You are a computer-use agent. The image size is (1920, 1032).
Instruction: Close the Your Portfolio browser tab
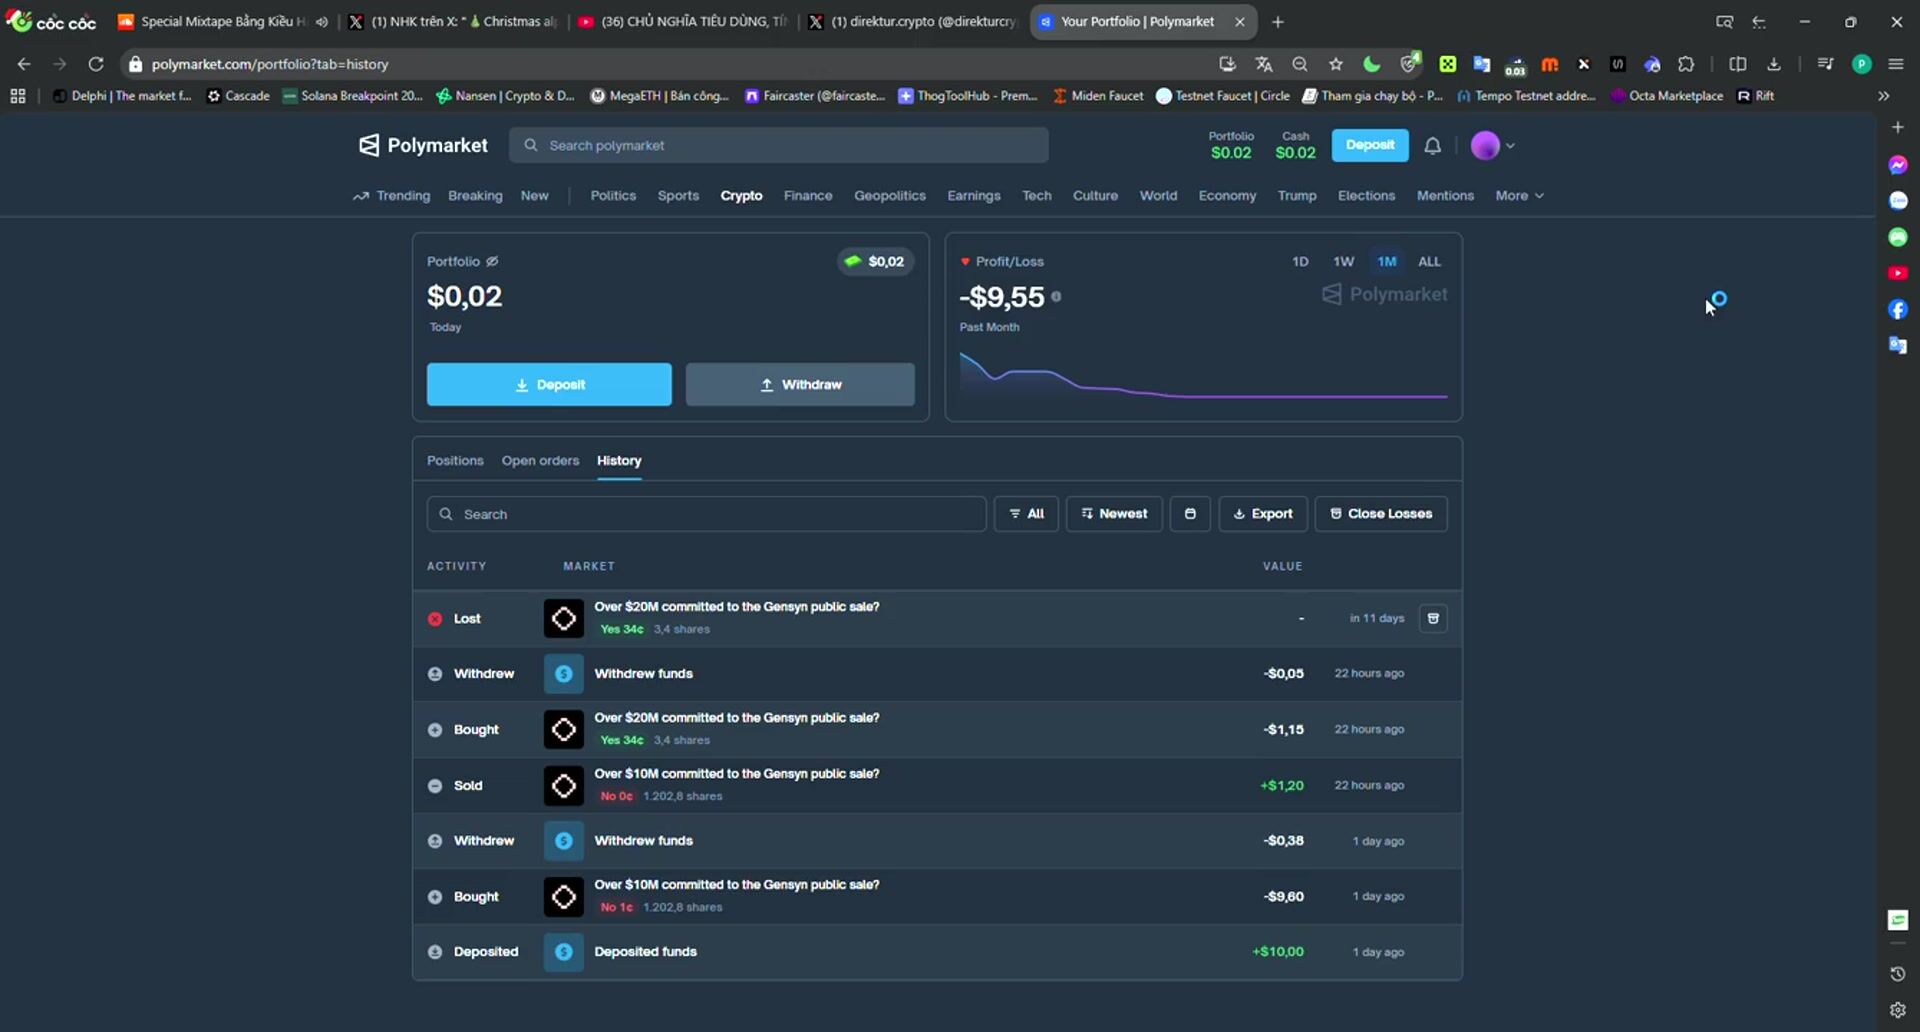click(1240, 22)
